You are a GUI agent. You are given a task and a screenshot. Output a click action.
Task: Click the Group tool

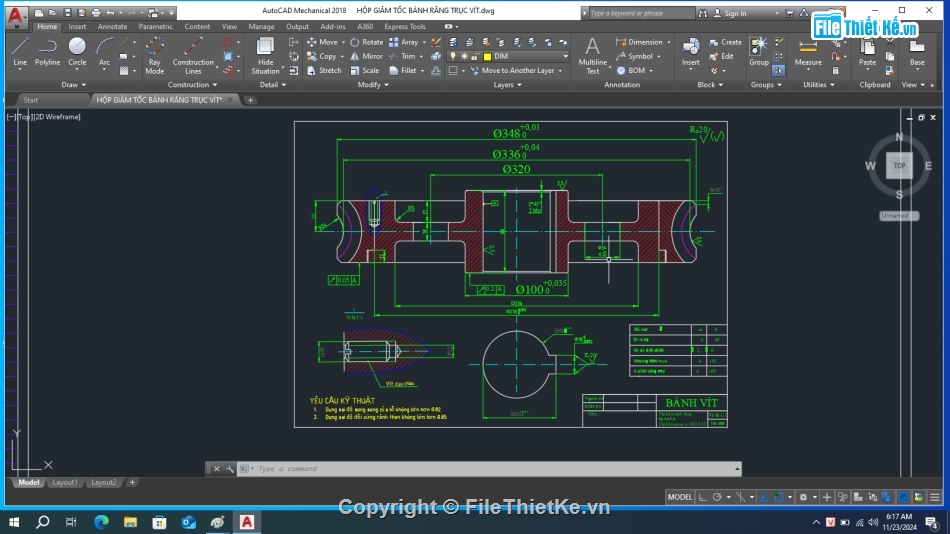pyautogui.click(x=759, y=52)
